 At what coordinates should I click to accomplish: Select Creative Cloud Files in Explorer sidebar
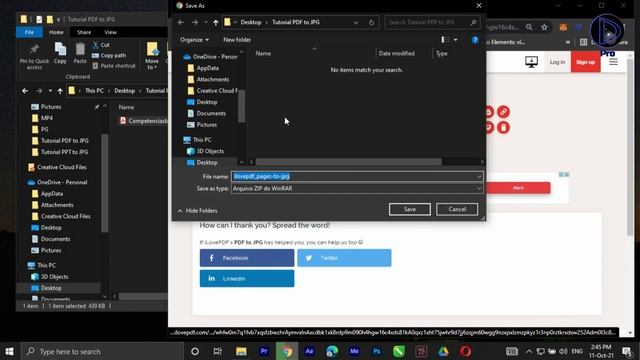coord(58,167)
